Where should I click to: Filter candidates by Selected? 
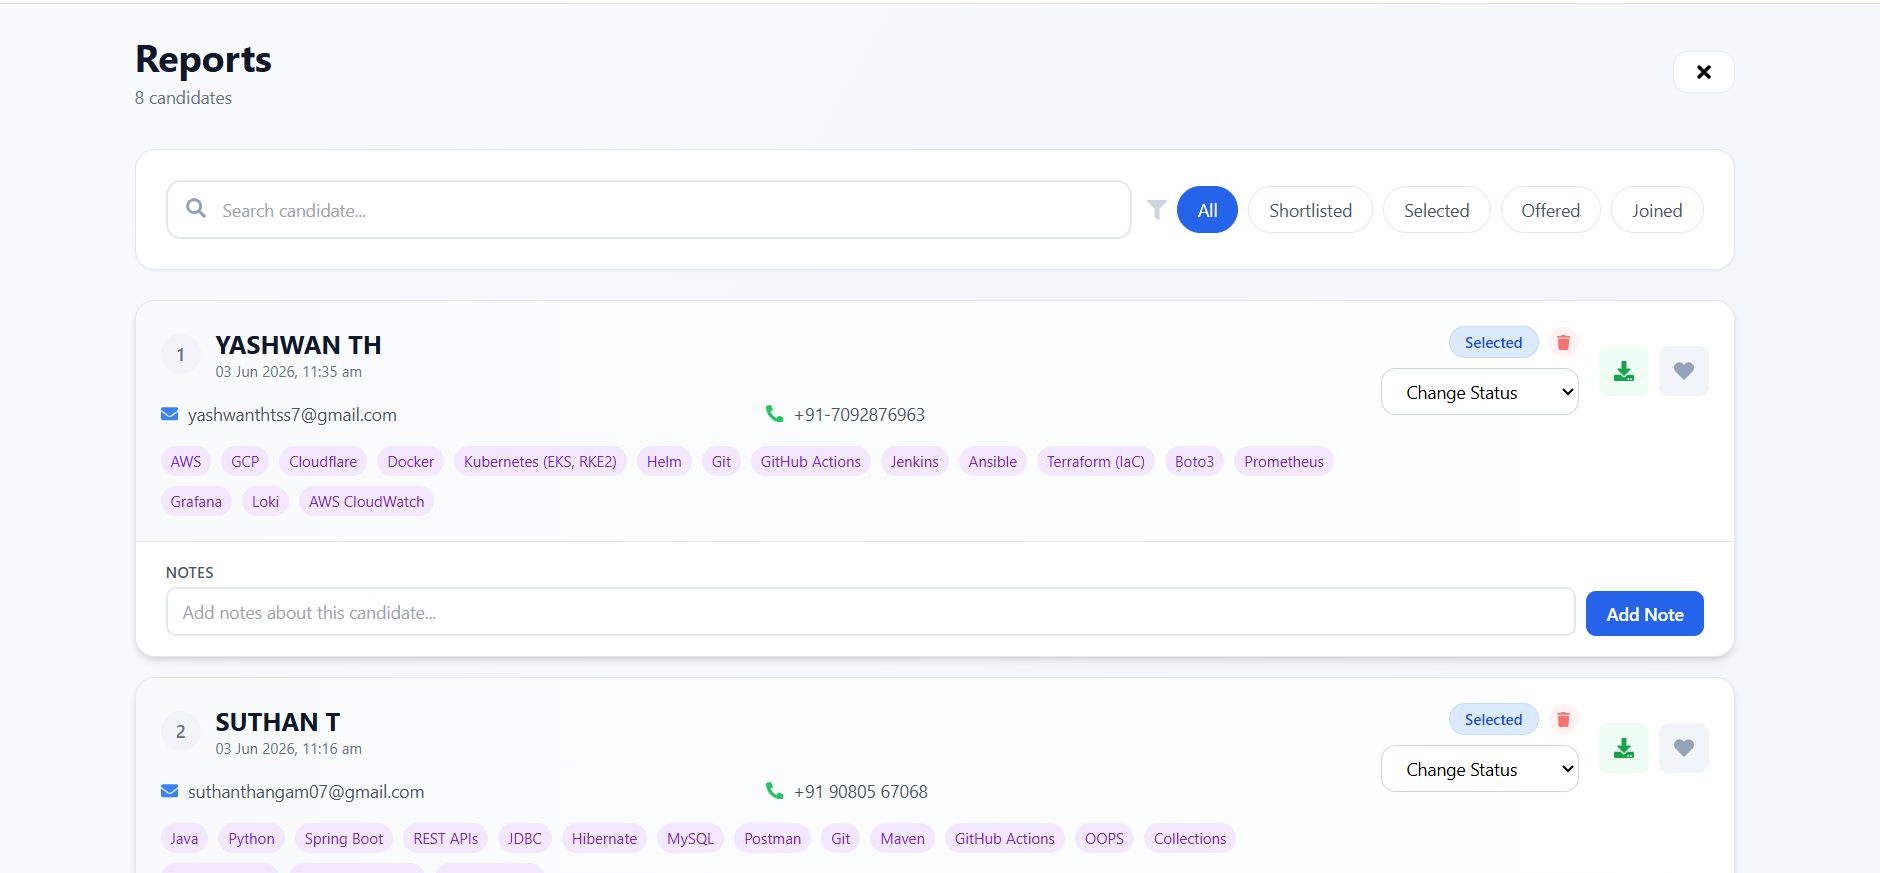coord(1436,210)
